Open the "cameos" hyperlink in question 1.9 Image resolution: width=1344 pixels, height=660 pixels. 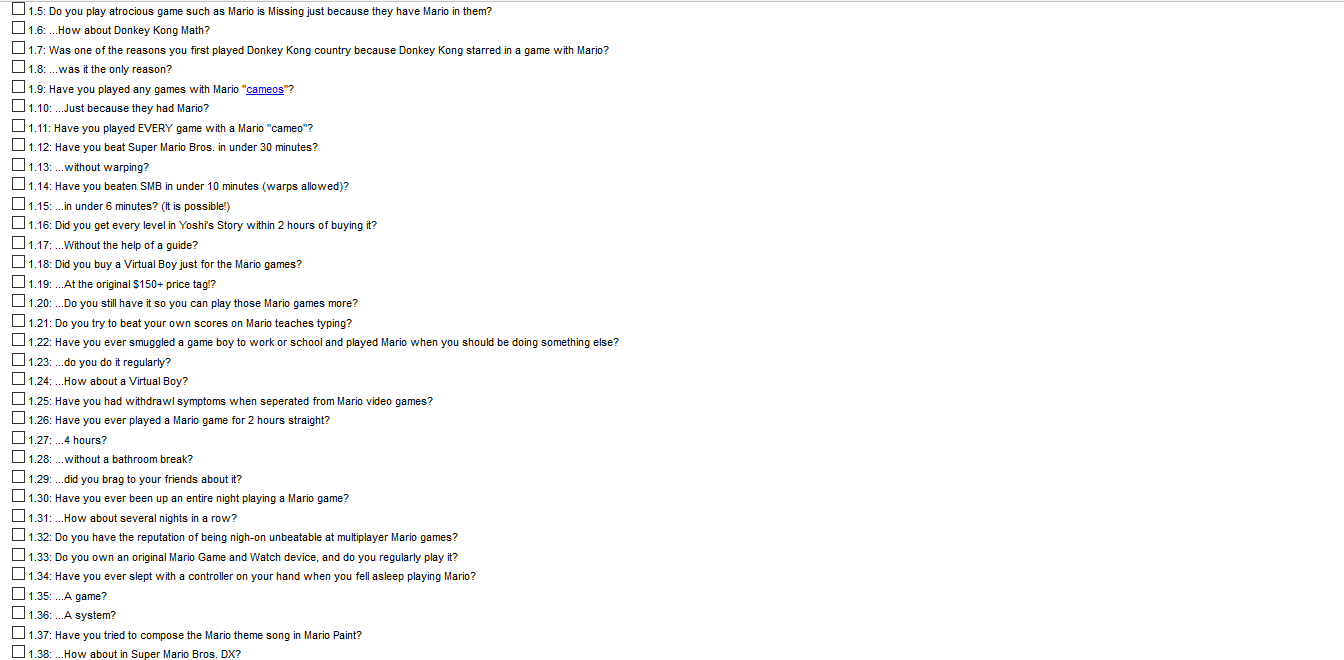pos(265,89)
